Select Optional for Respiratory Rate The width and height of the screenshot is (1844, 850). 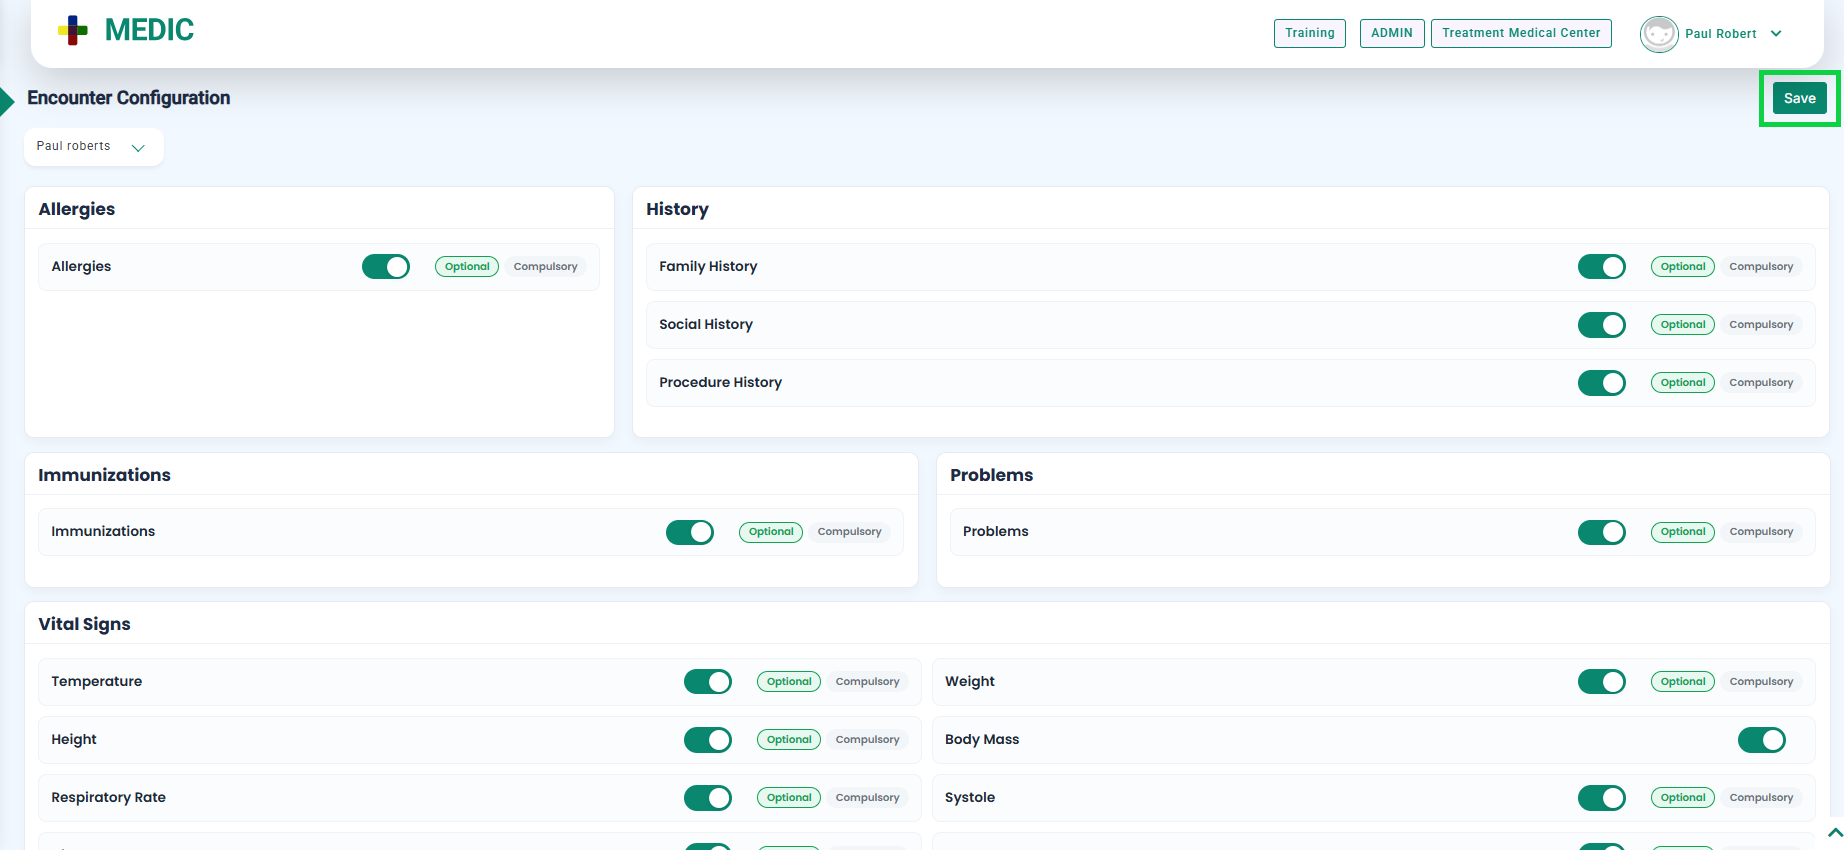pyautogui.click(x=789, y=798)
